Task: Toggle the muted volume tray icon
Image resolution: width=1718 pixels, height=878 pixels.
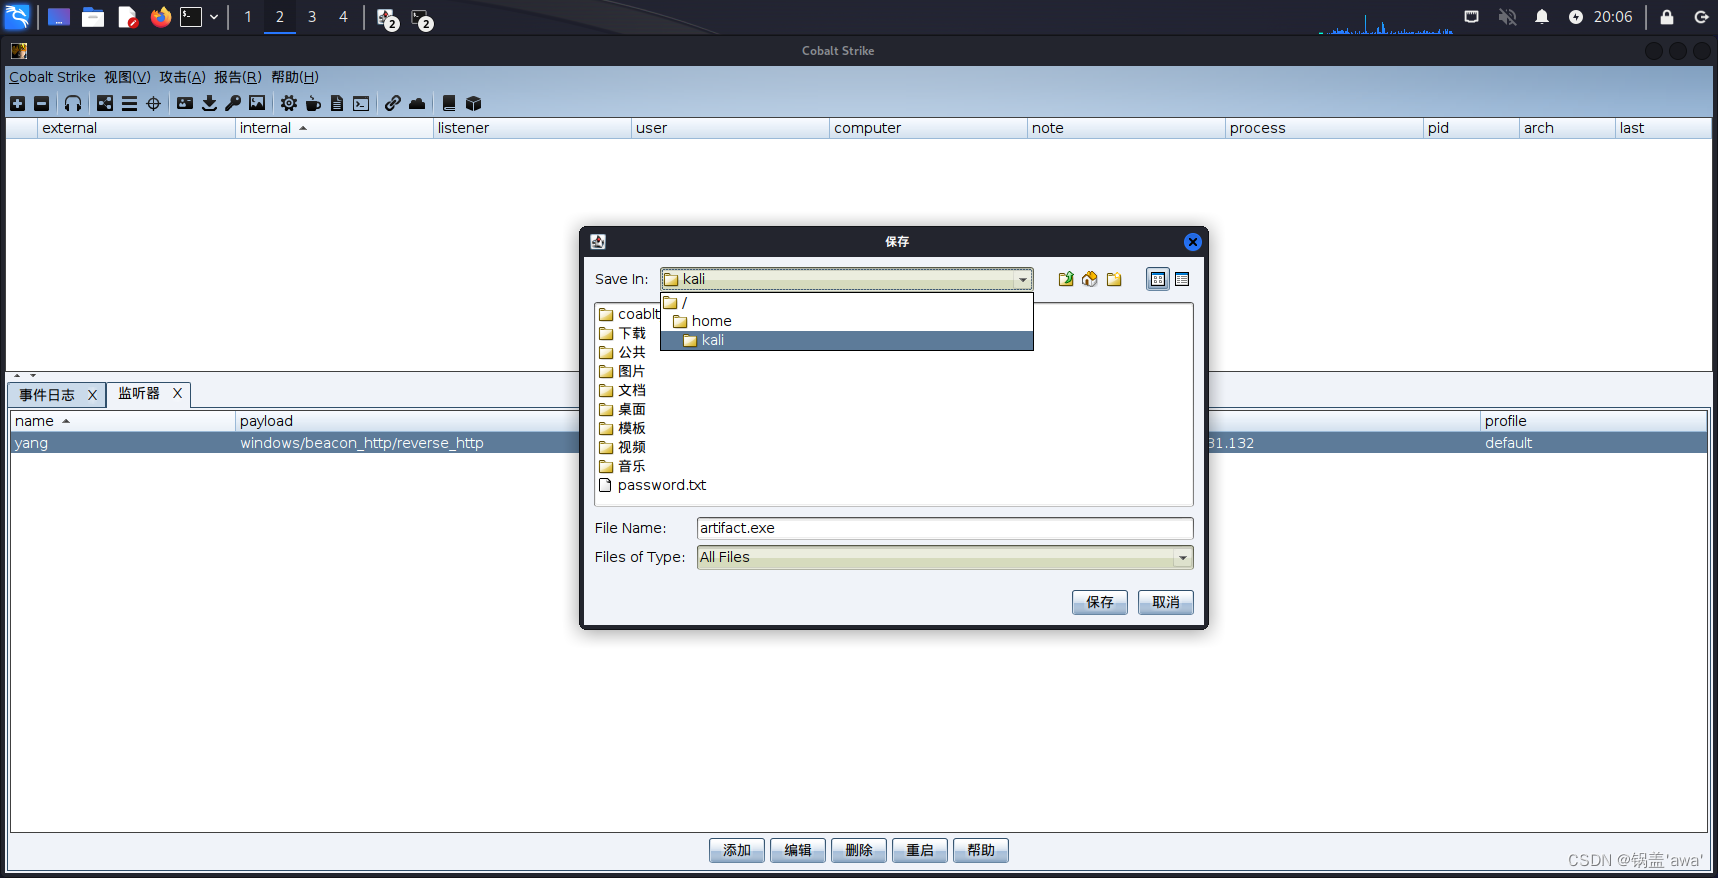Action: click(1507, 17)
